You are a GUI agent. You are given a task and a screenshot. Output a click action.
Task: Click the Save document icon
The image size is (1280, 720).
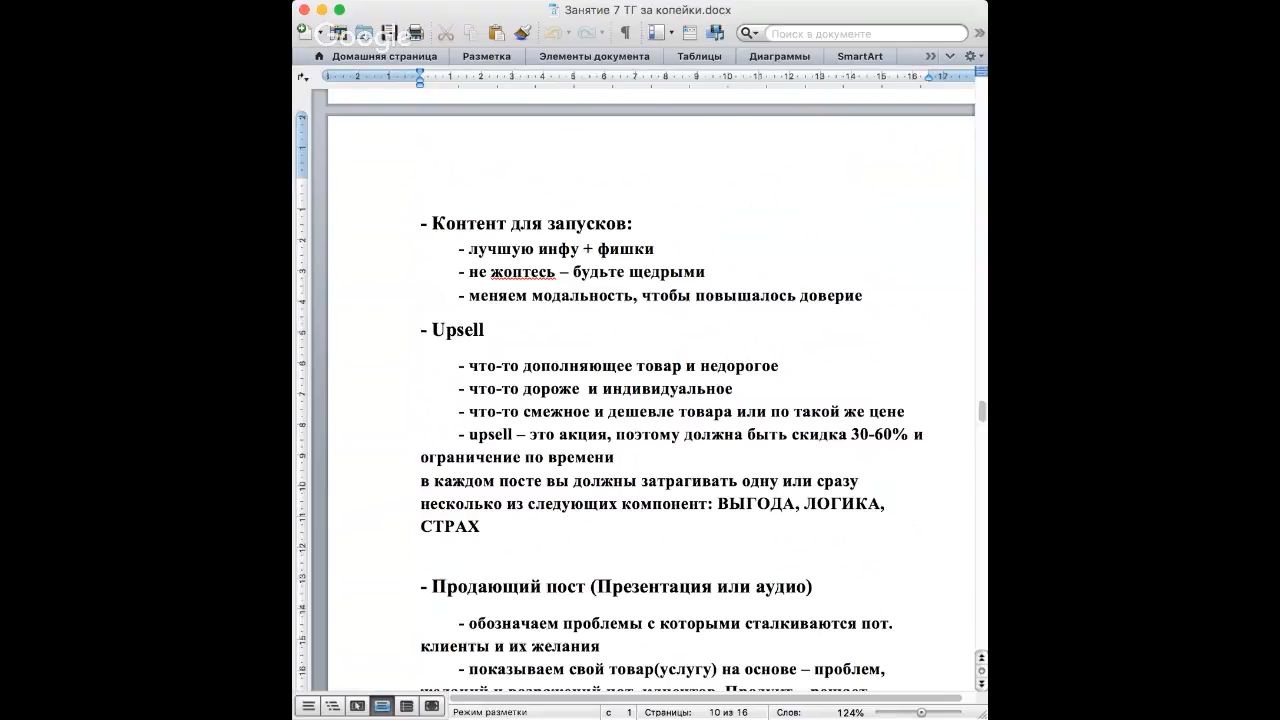point(389,33)
